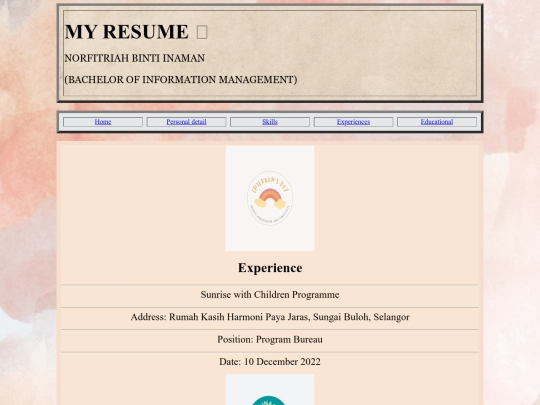
Task: Open the Home navigation link
Action: click(x=103, y=122)
